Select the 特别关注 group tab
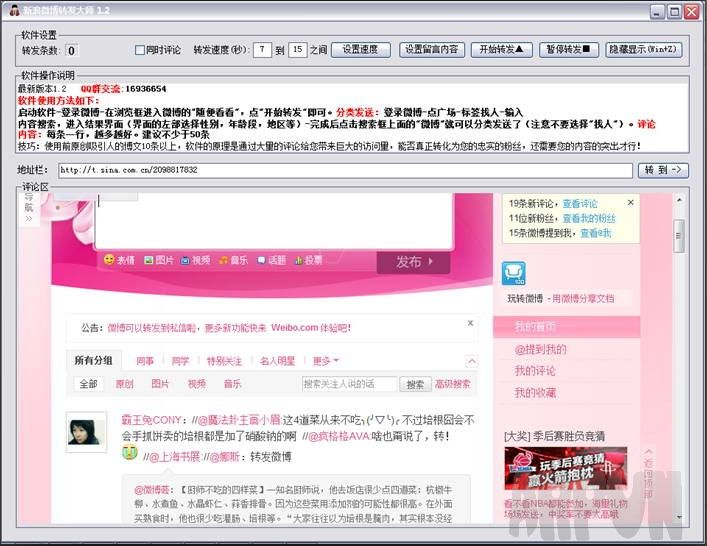This screenshot has width=707, height=546. [224, 361]
